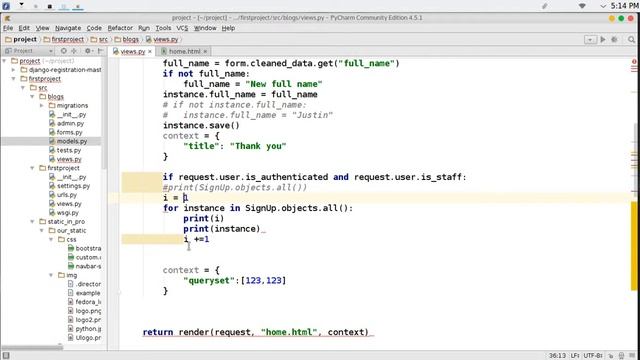Collapse the project root folder
The width and height of the screenshot is (640, 360).
coord(4,61)
